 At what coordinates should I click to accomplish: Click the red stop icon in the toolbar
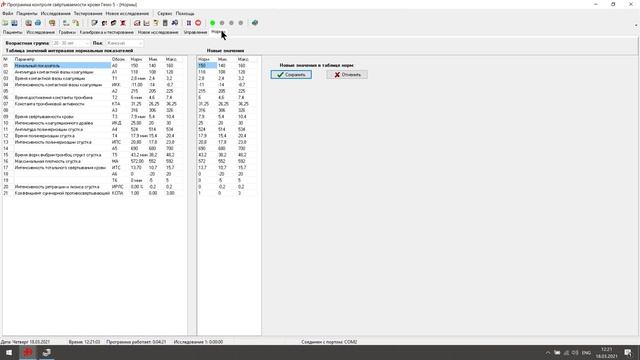click(x=198, y=23)
